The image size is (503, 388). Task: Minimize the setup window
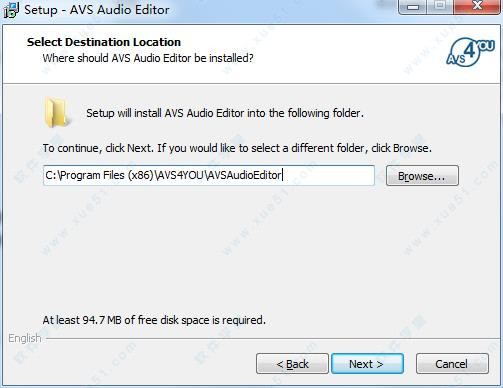pos(413,7)
